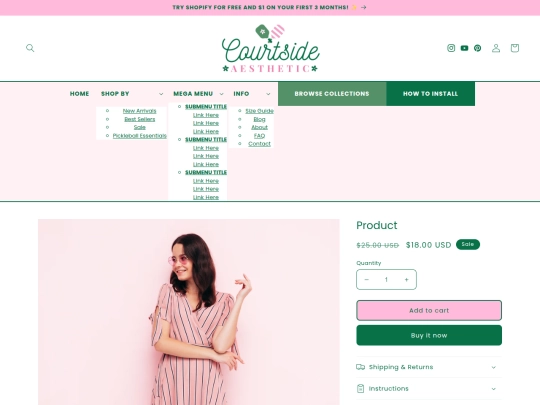Visit the Instagram social icon
The height and width of the screenshot is (405, 540).
click(x=451, y=48)
